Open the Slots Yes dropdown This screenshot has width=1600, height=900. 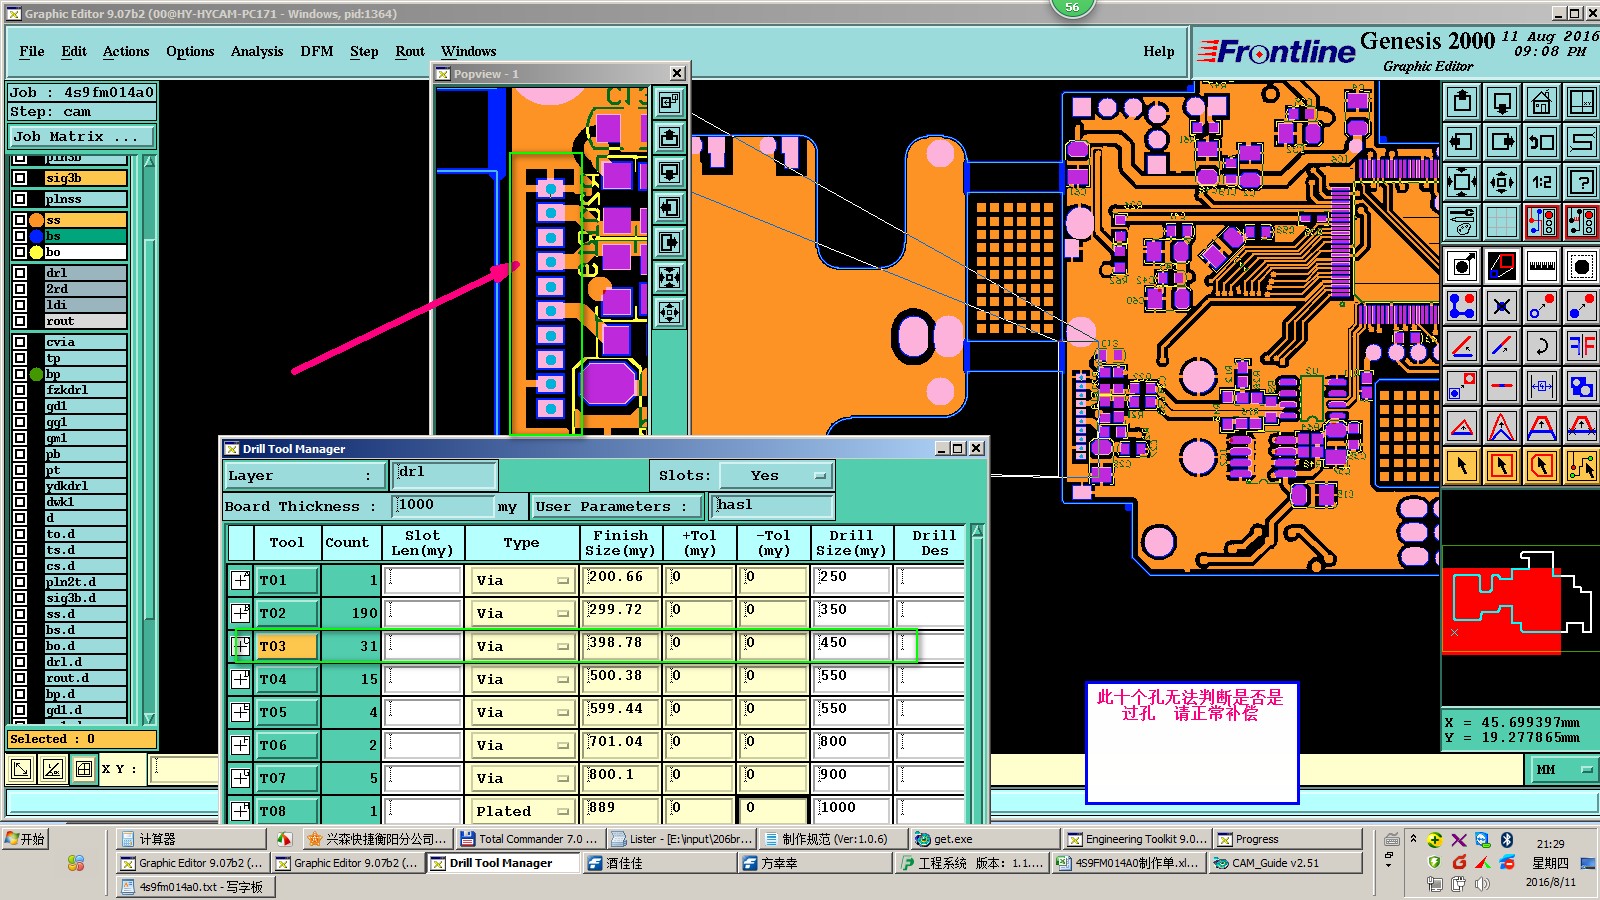tap(777, 475)
